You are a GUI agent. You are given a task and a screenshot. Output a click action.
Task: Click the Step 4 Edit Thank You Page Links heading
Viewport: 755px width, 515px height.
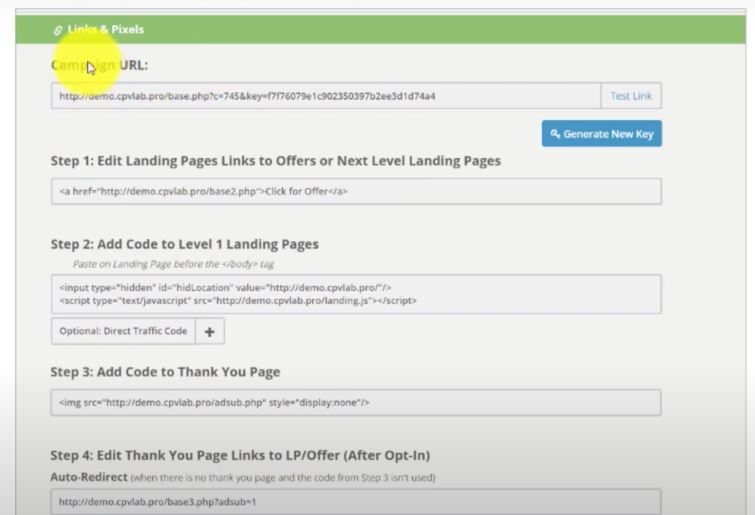(240, 455)
